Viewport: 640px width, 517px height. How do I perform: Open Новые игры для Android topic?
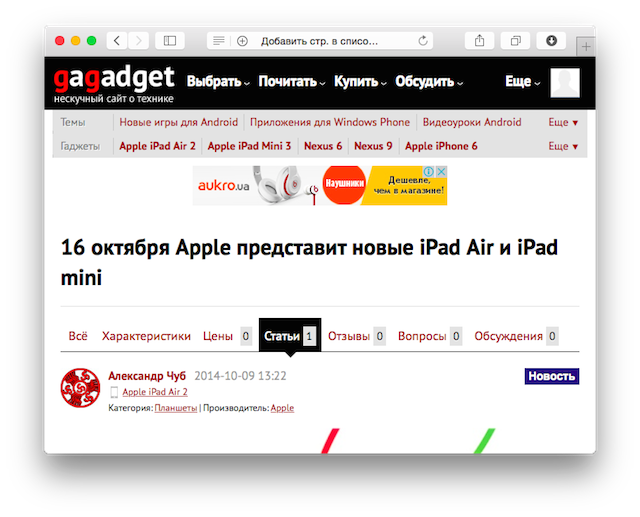[178, 122]
